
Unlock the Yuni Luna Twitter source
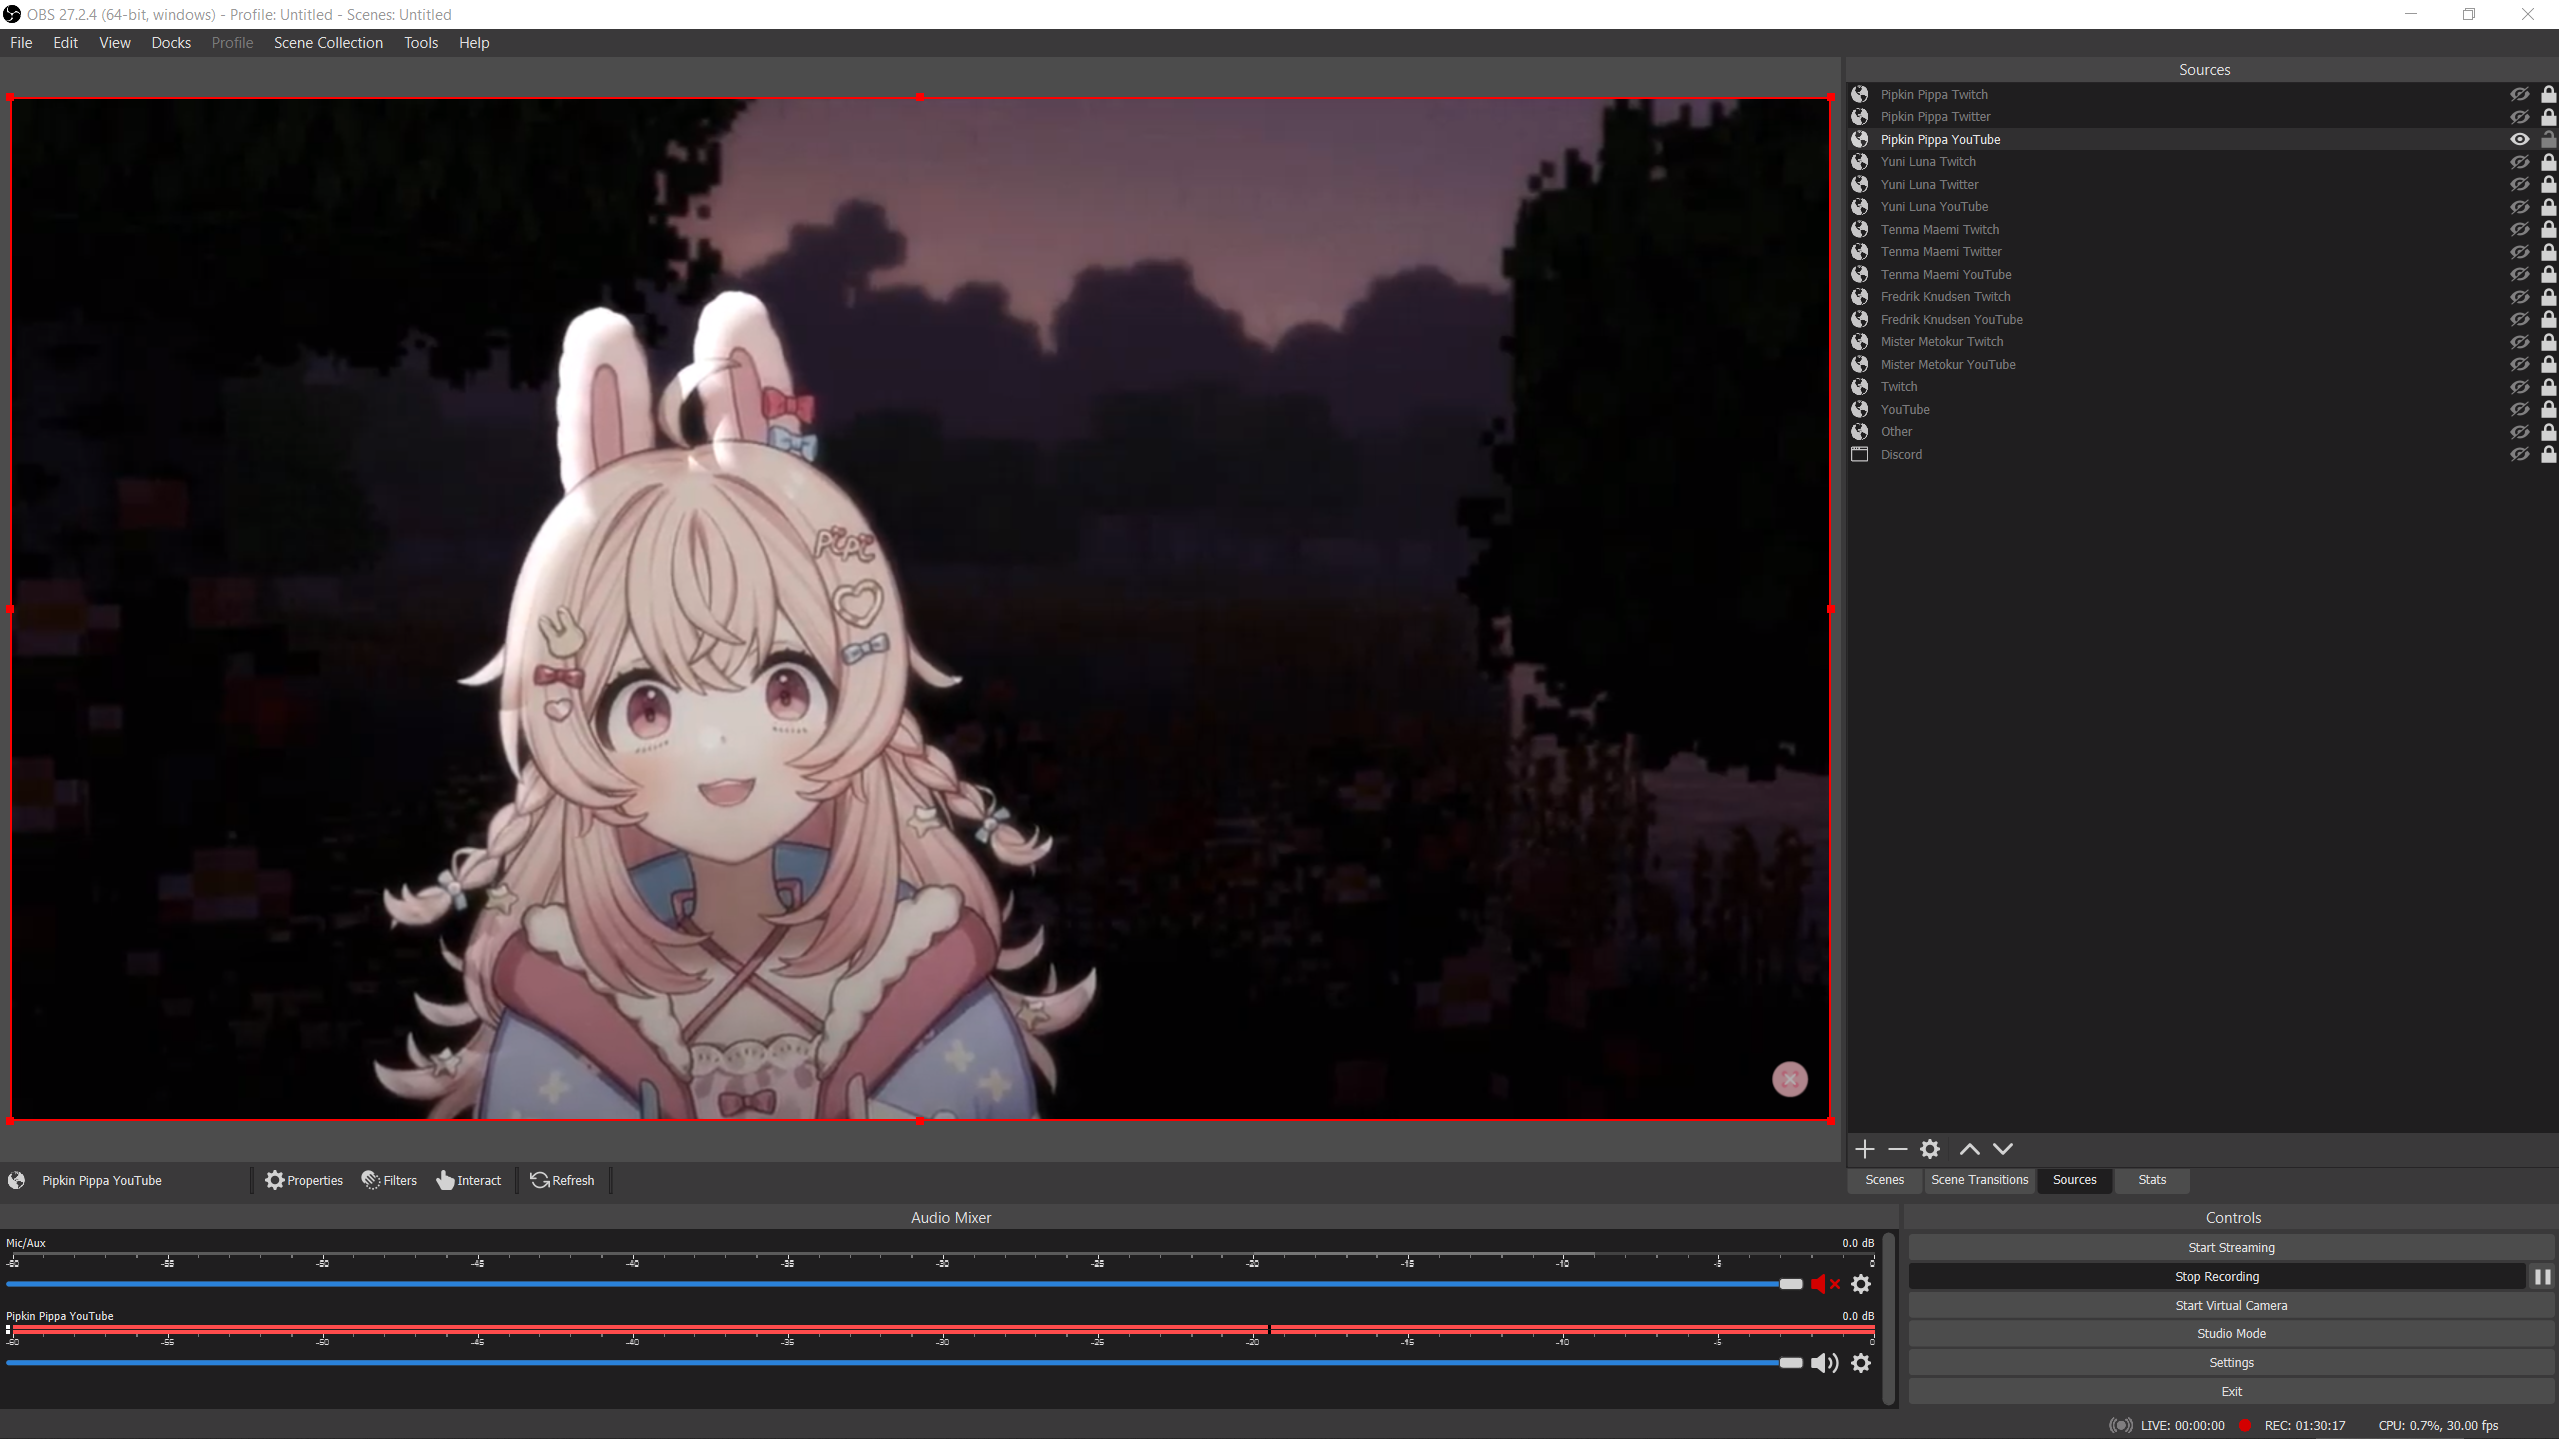[2549, 184]
